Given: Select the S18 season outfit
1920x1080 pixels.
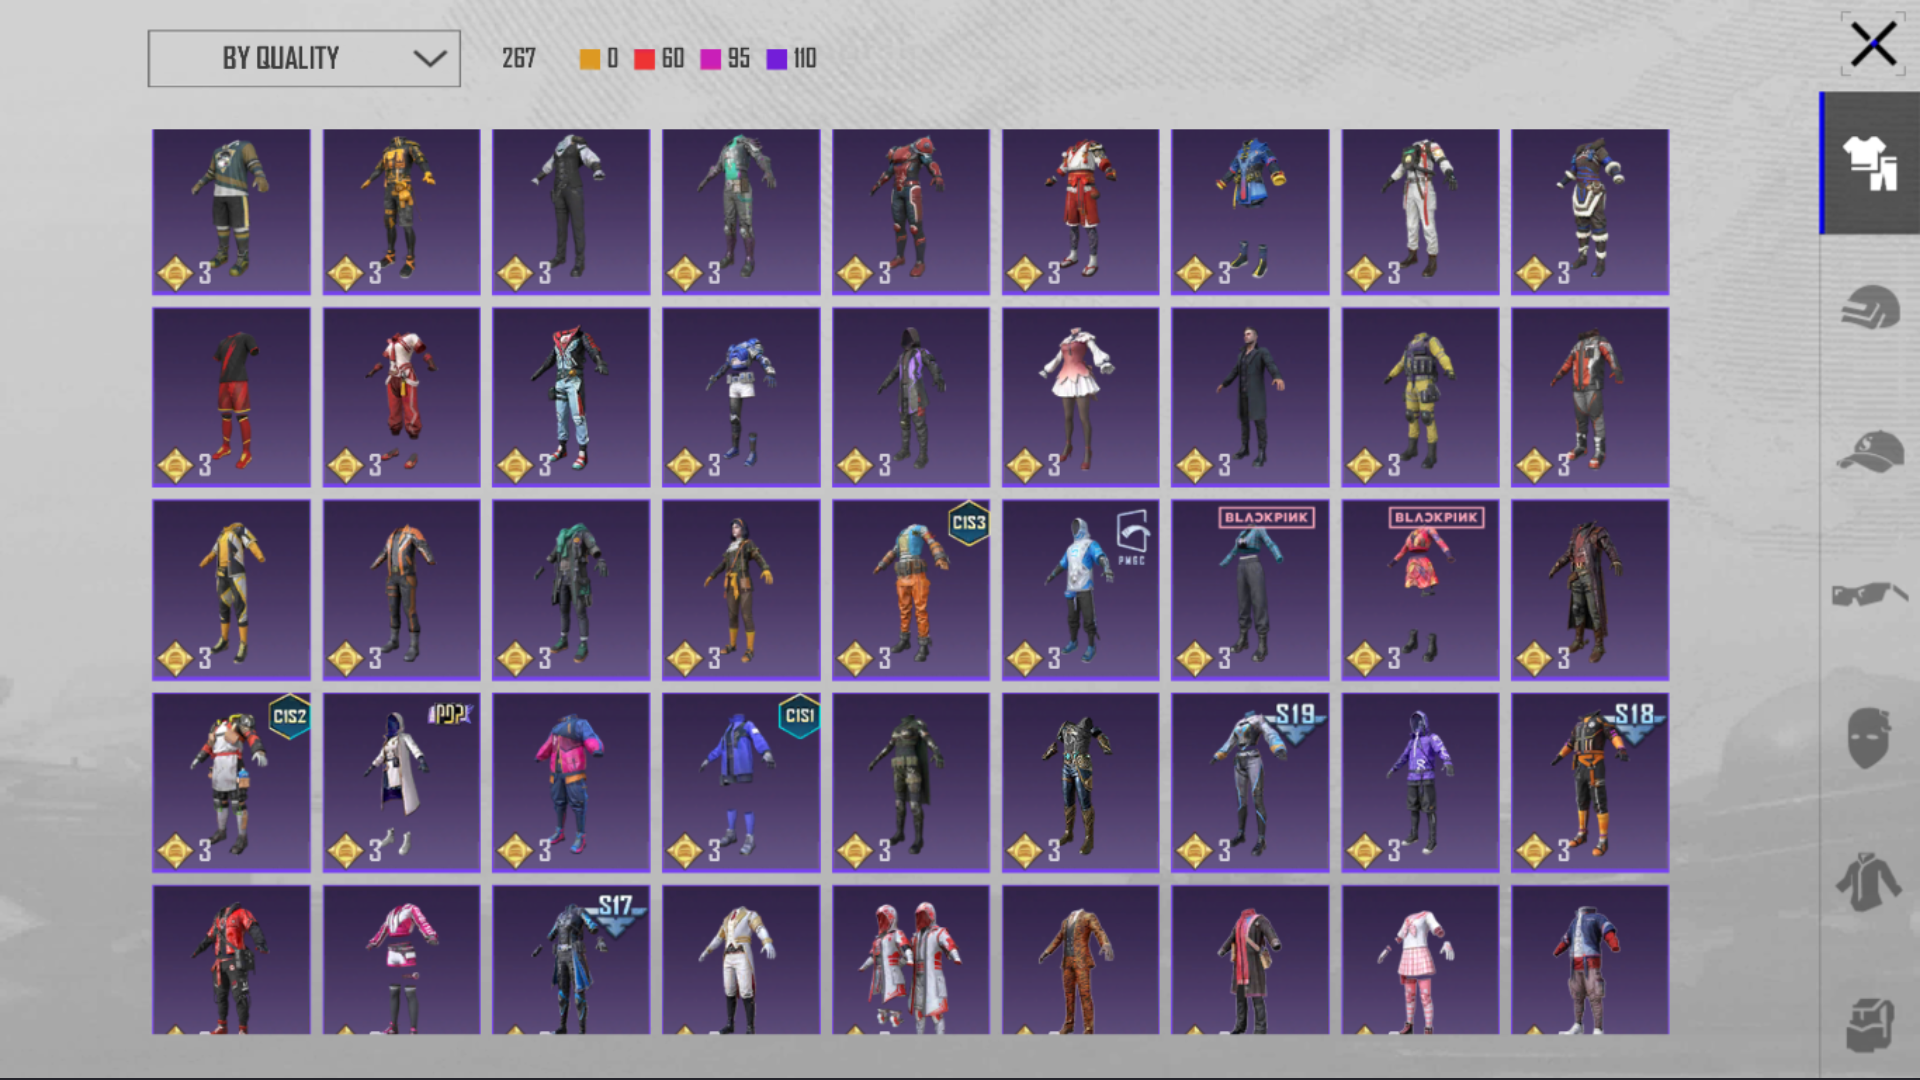Looking at the screenshot, I should click(1590, 783).
